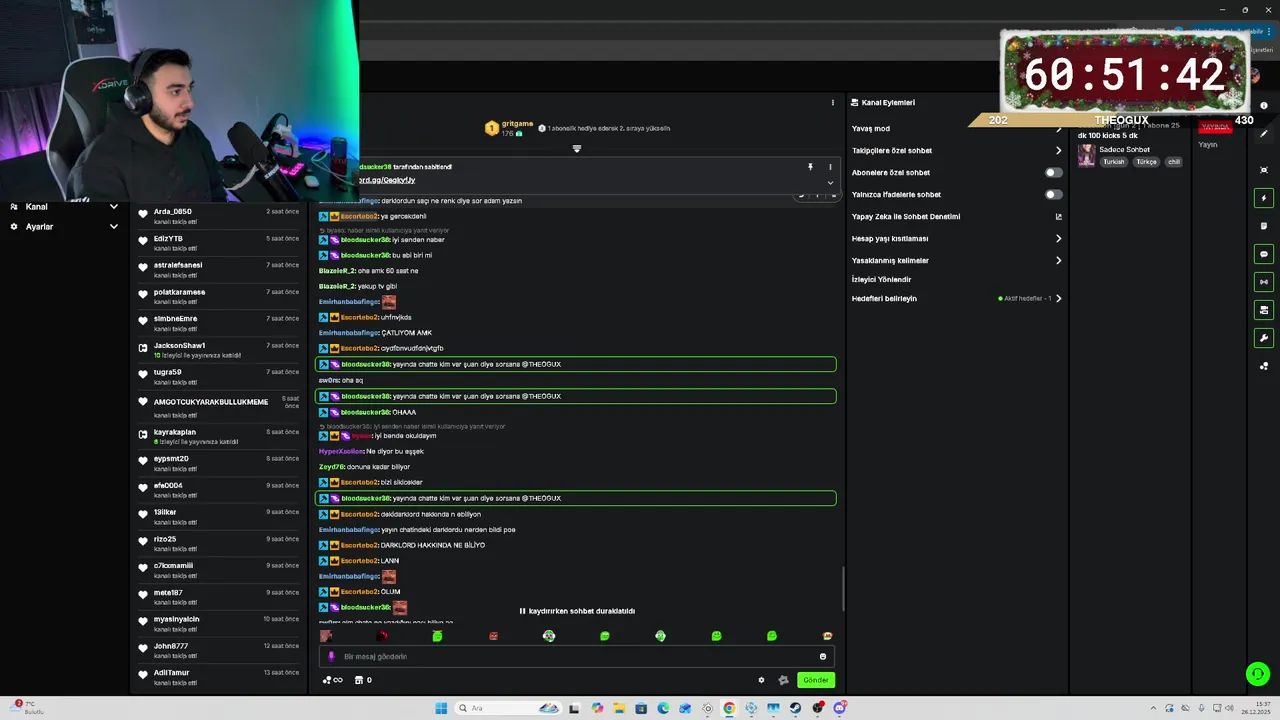Click the purple microphone icon in chat box
Image resolution: width=1280 pixels, height=720 pixels.
pos(331,657)
